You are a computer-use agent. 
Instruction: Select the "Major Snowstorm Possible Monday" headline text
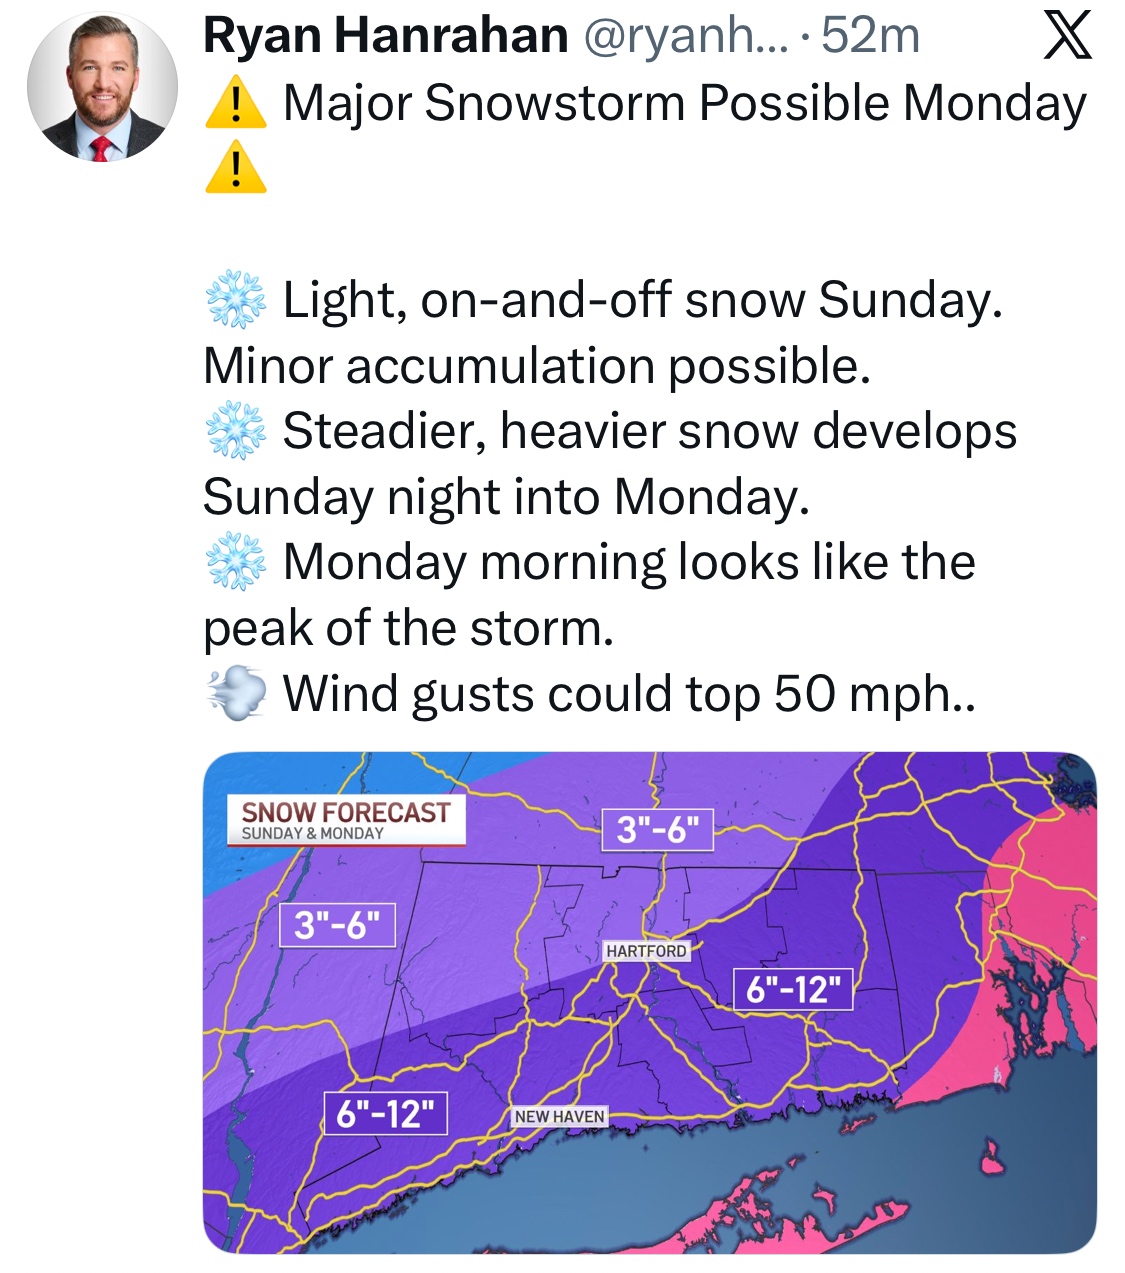[684, 104]
